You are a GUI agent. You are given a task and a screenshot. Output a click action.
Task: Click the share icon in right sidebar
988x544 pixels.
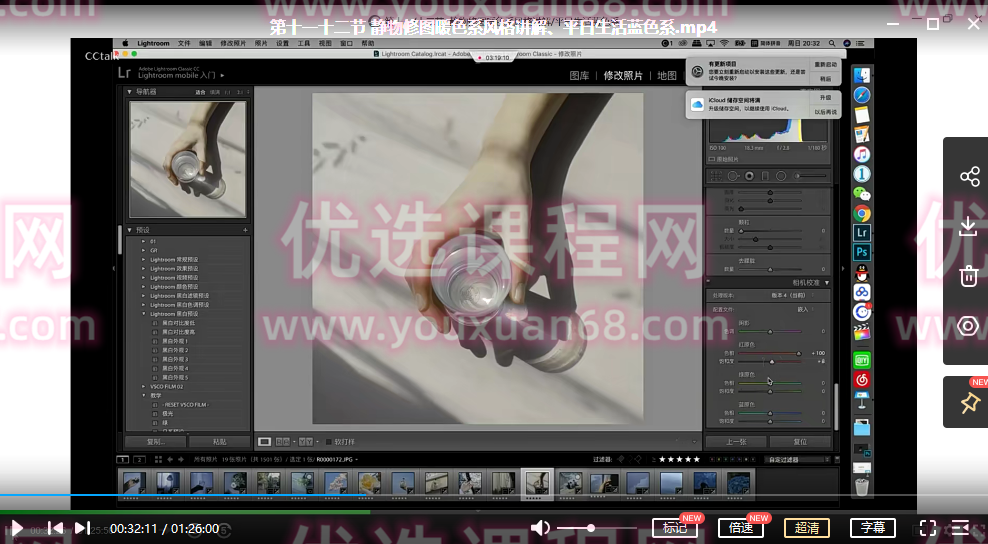pos(968,177)
